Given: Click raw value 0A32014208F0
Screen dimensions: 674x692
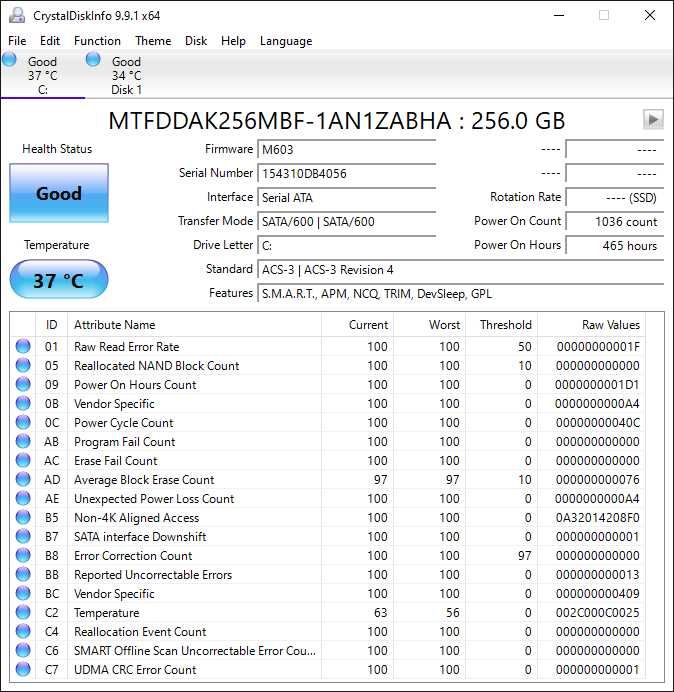Looking at the screenshot, I should pos(597,517).
